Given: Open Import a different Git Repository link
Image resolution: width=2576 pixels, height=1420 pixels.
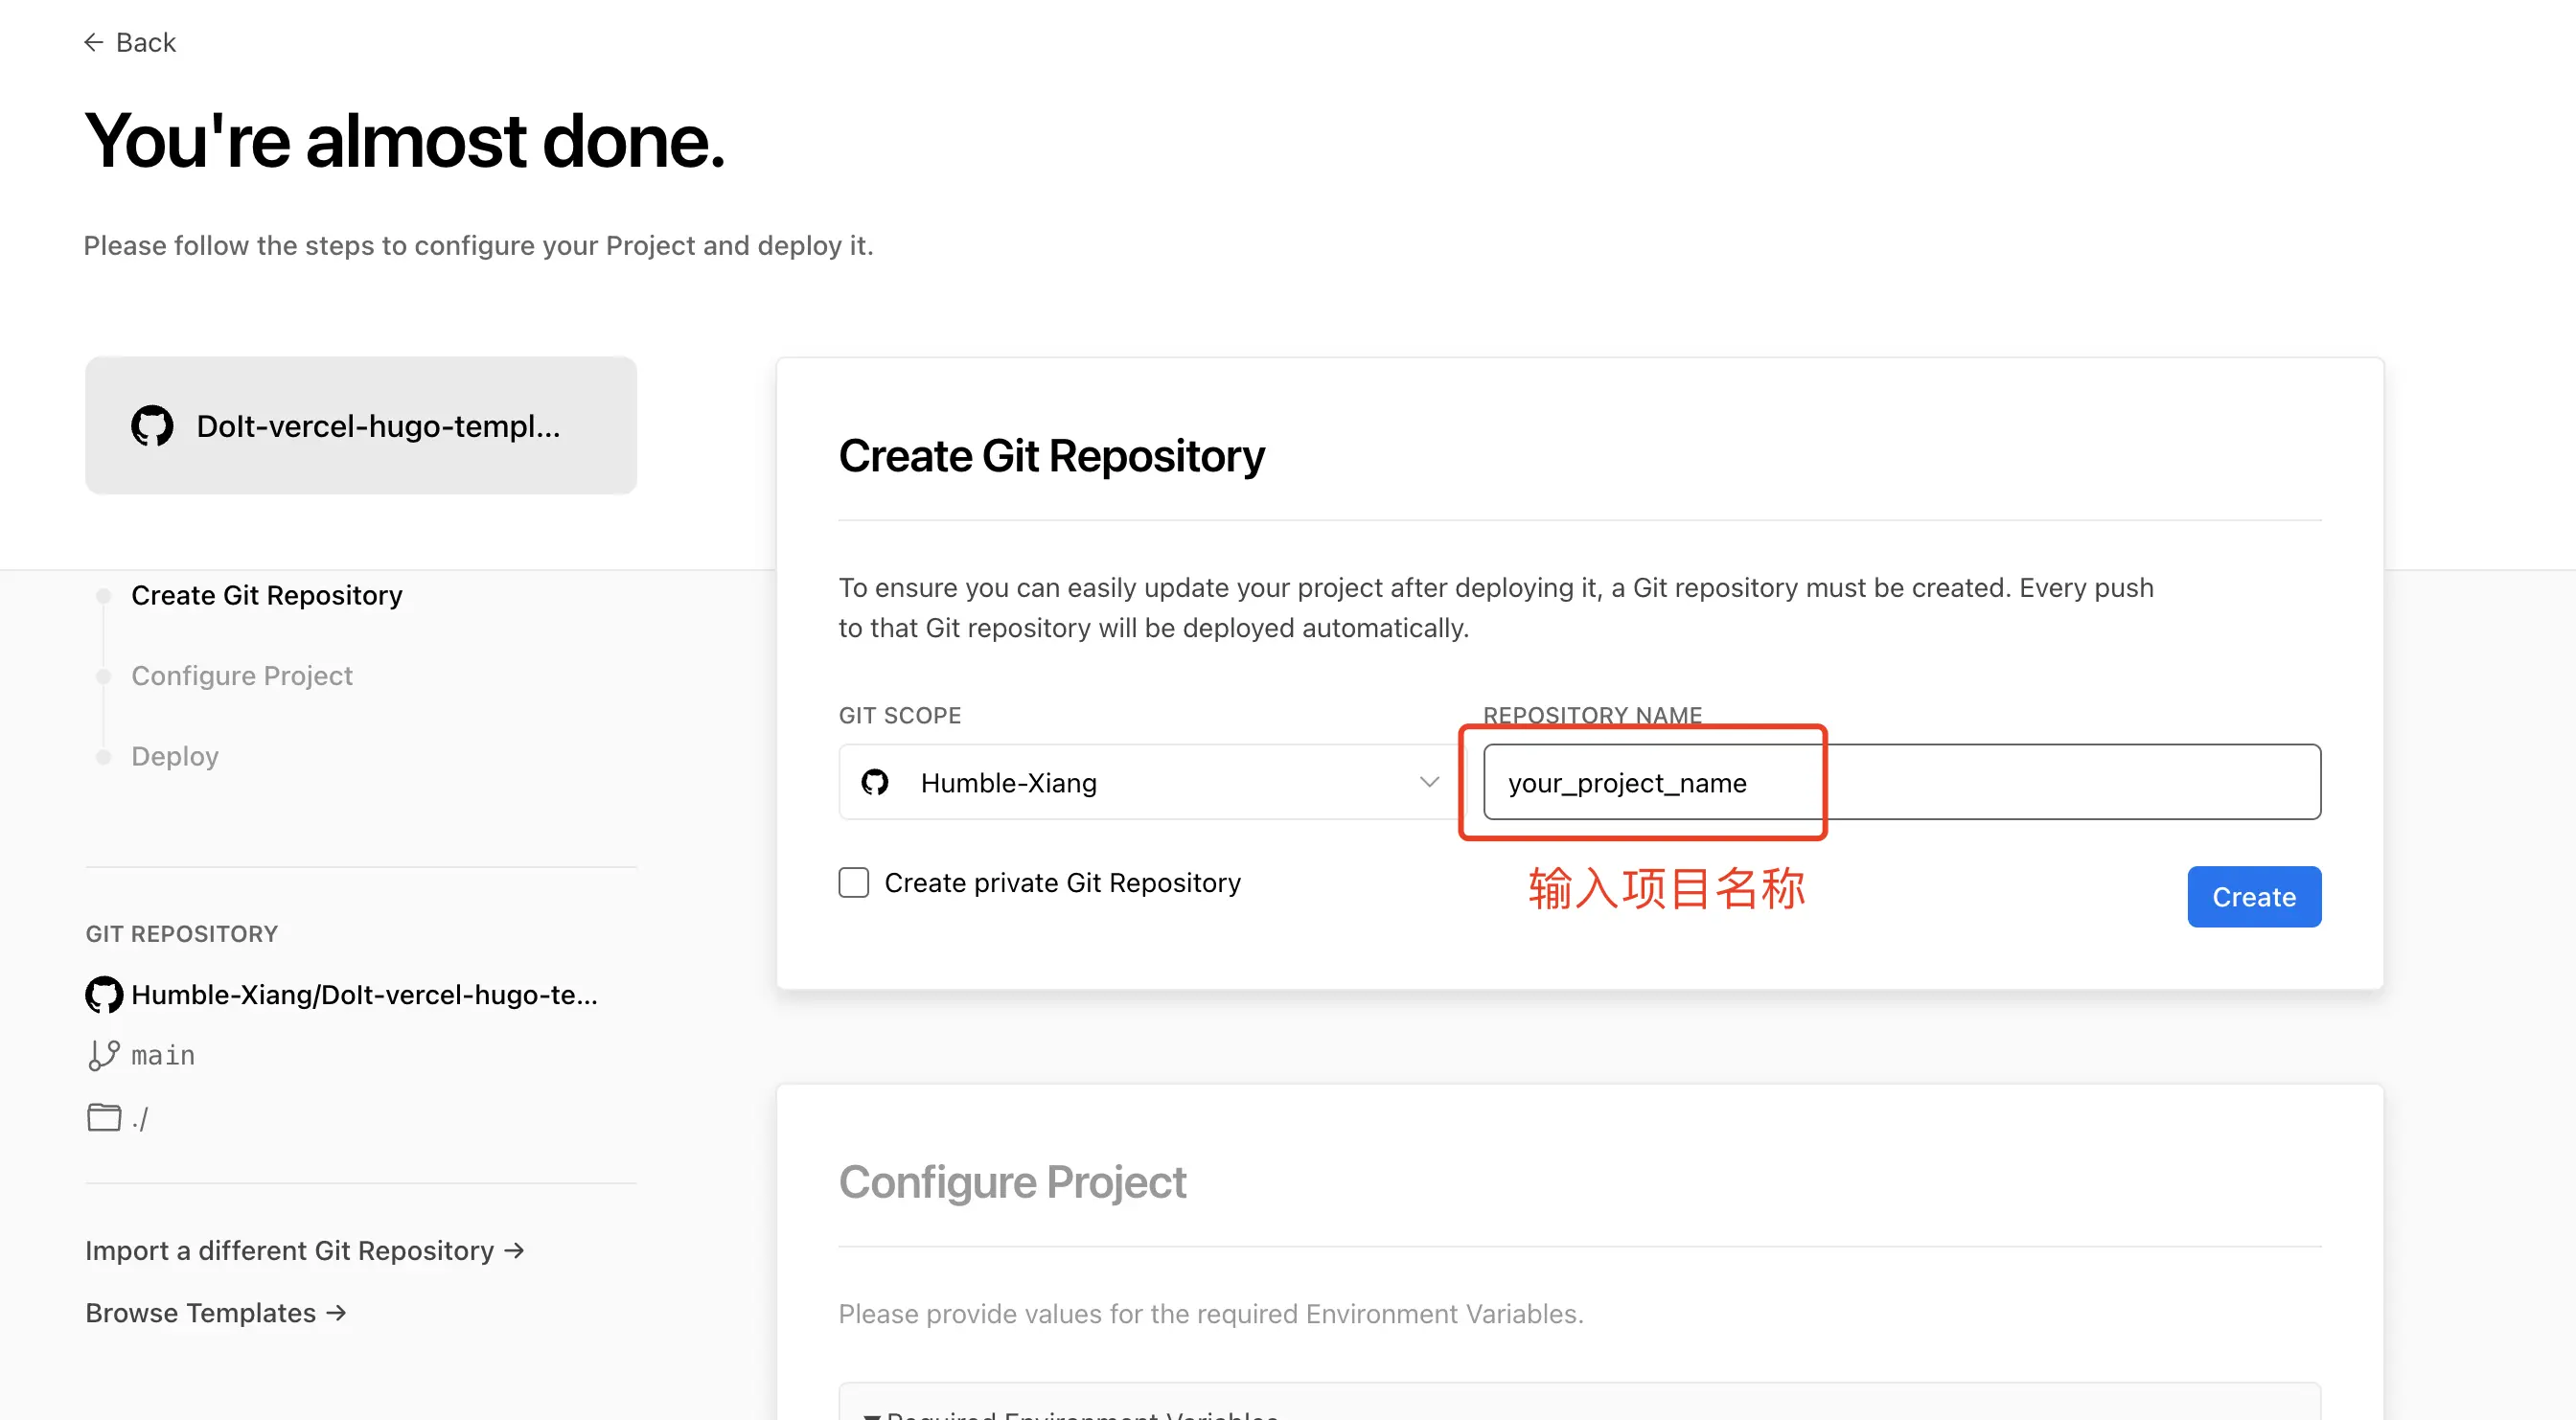Looking at the screenshot, I should click(x=290, y=1250).
